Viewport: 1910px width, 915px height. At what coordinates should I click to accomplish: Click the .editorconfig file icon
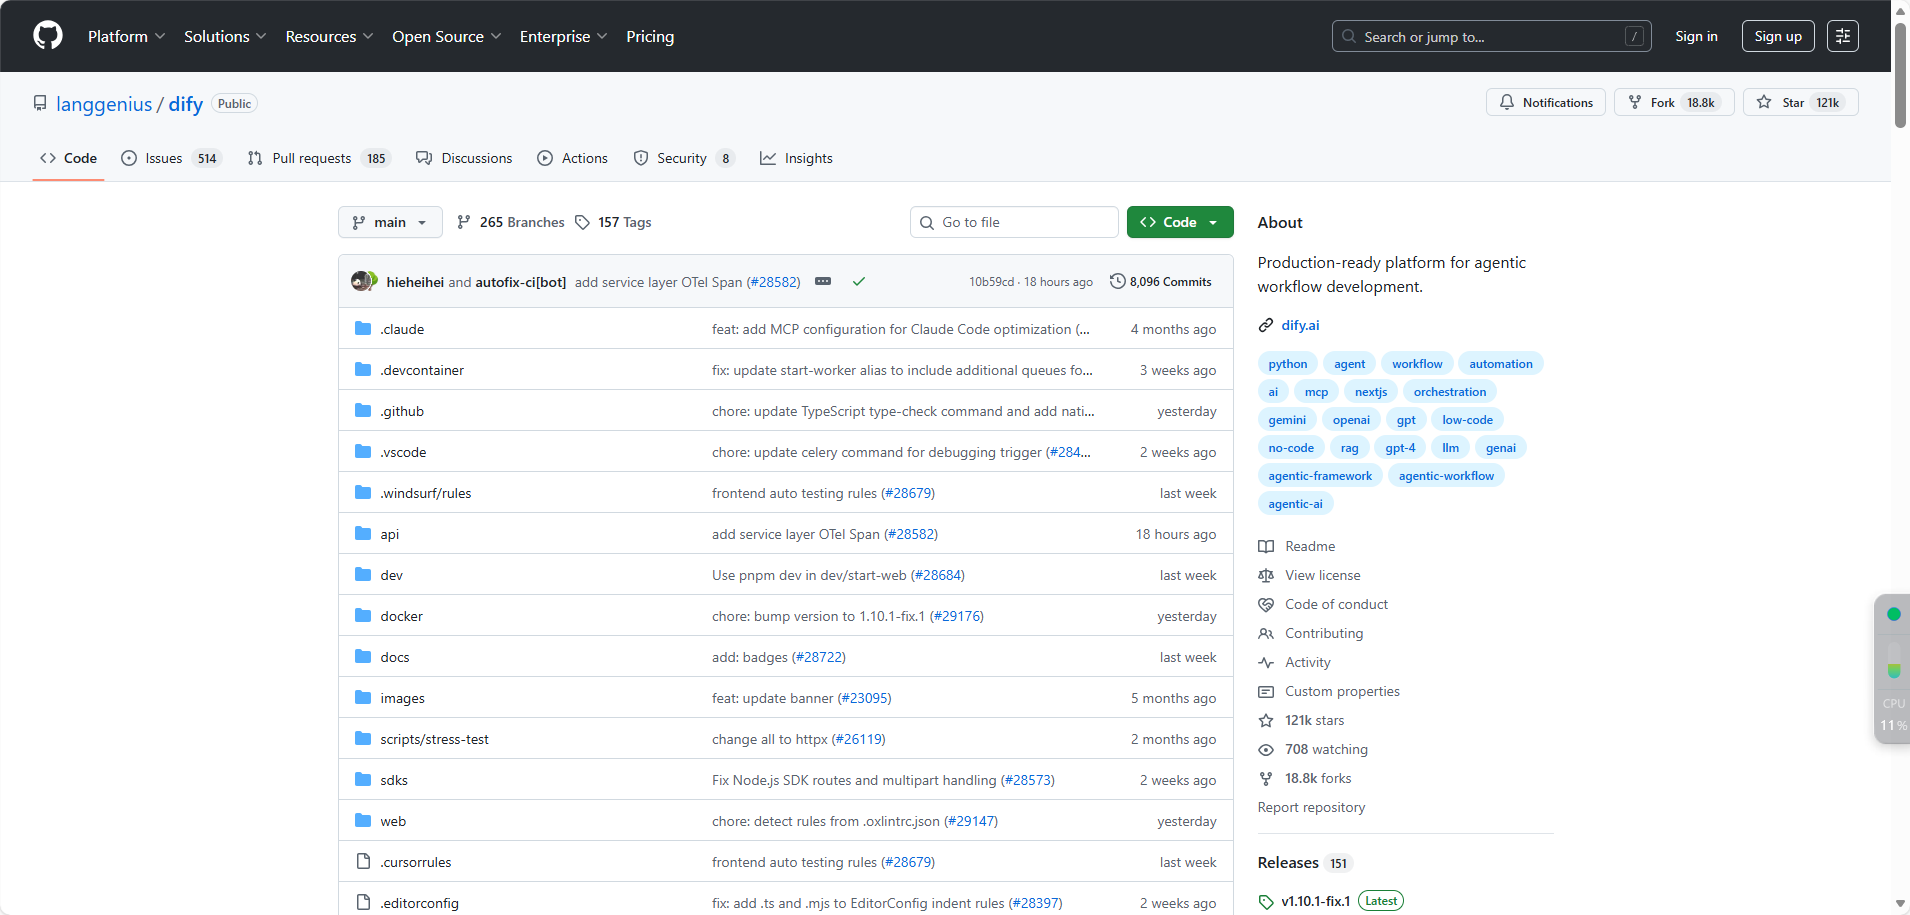click(x=363, y=903)
